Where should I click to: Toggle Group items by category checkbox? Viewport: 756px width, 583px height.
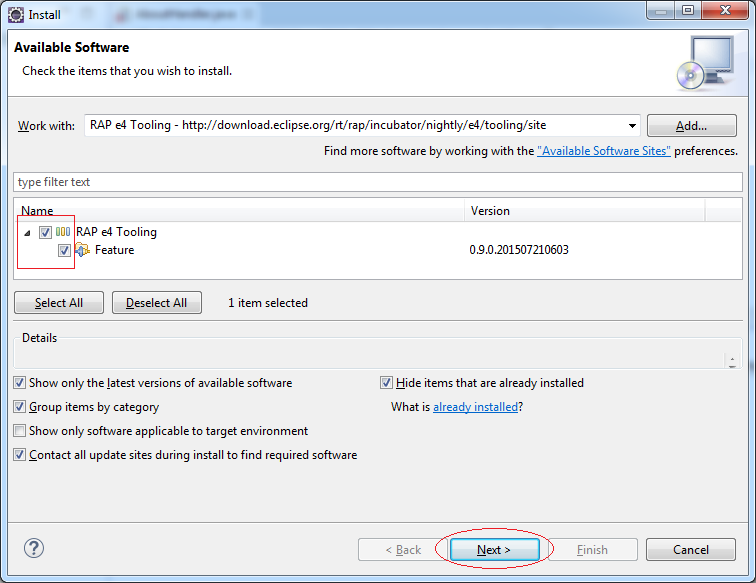tap(19, 407)
